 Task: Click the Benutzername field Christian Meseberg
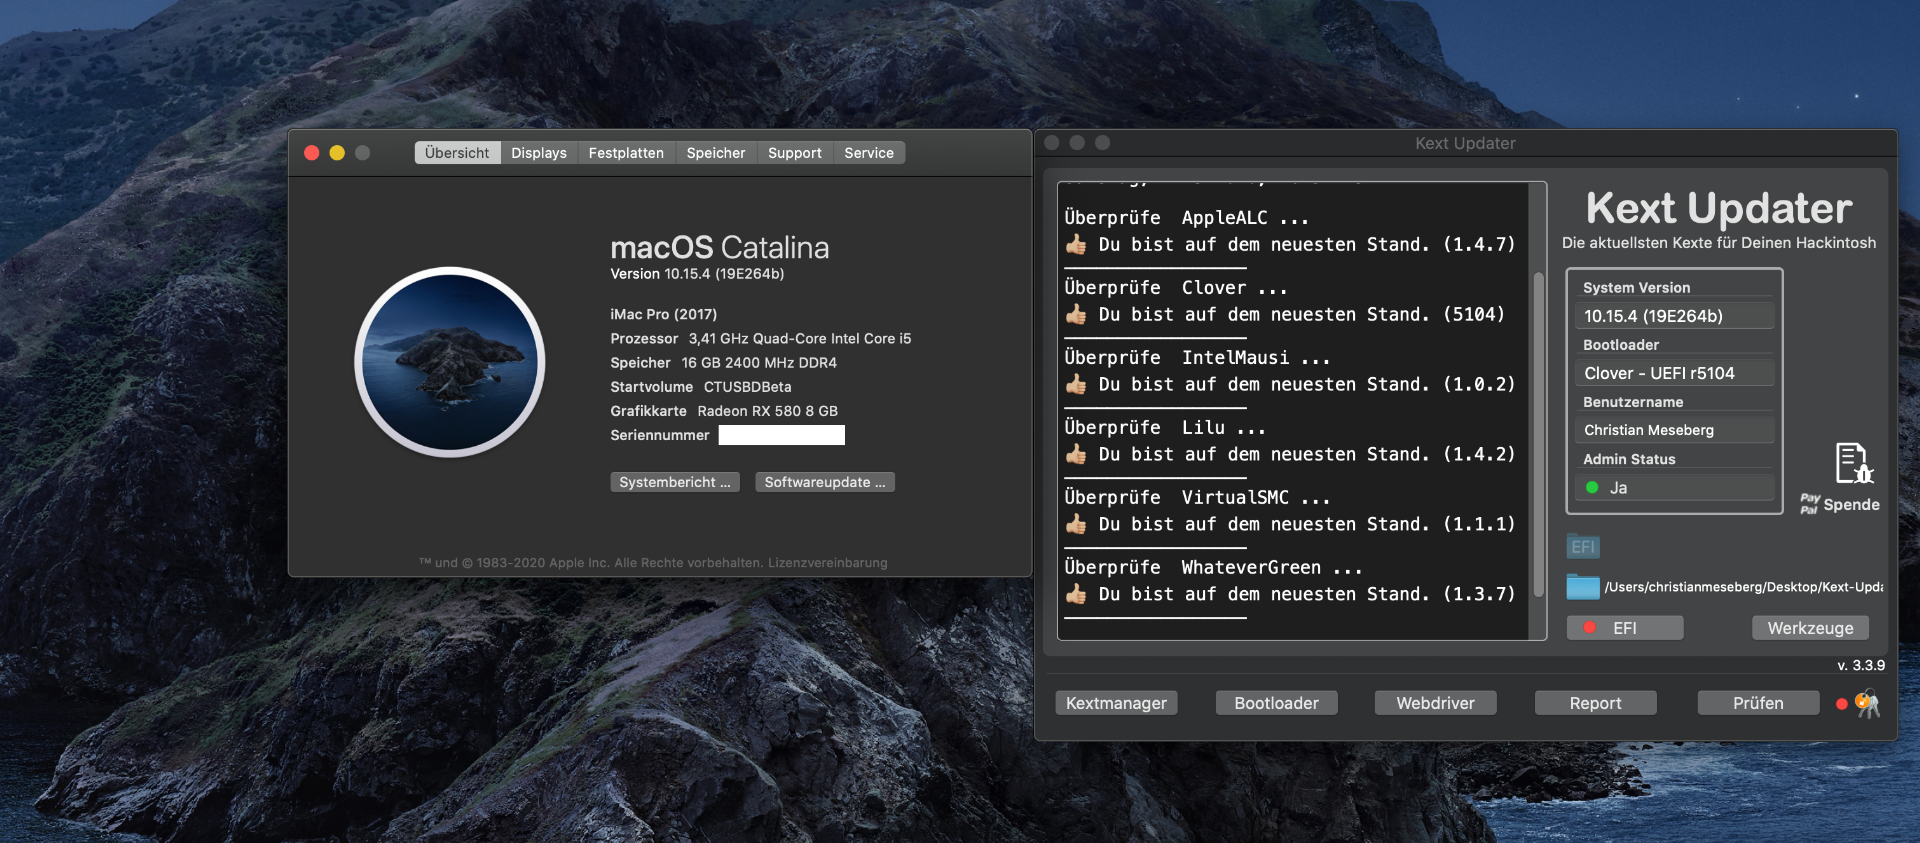point(1674,430)
